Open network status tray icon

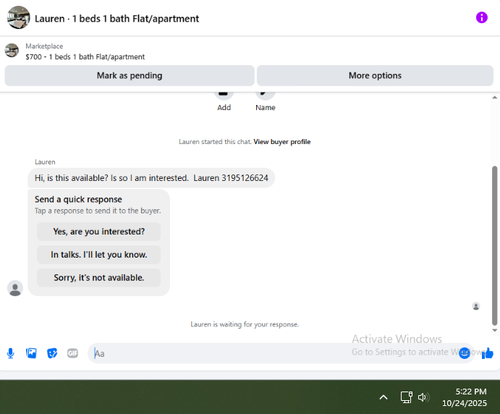(406, 397)
